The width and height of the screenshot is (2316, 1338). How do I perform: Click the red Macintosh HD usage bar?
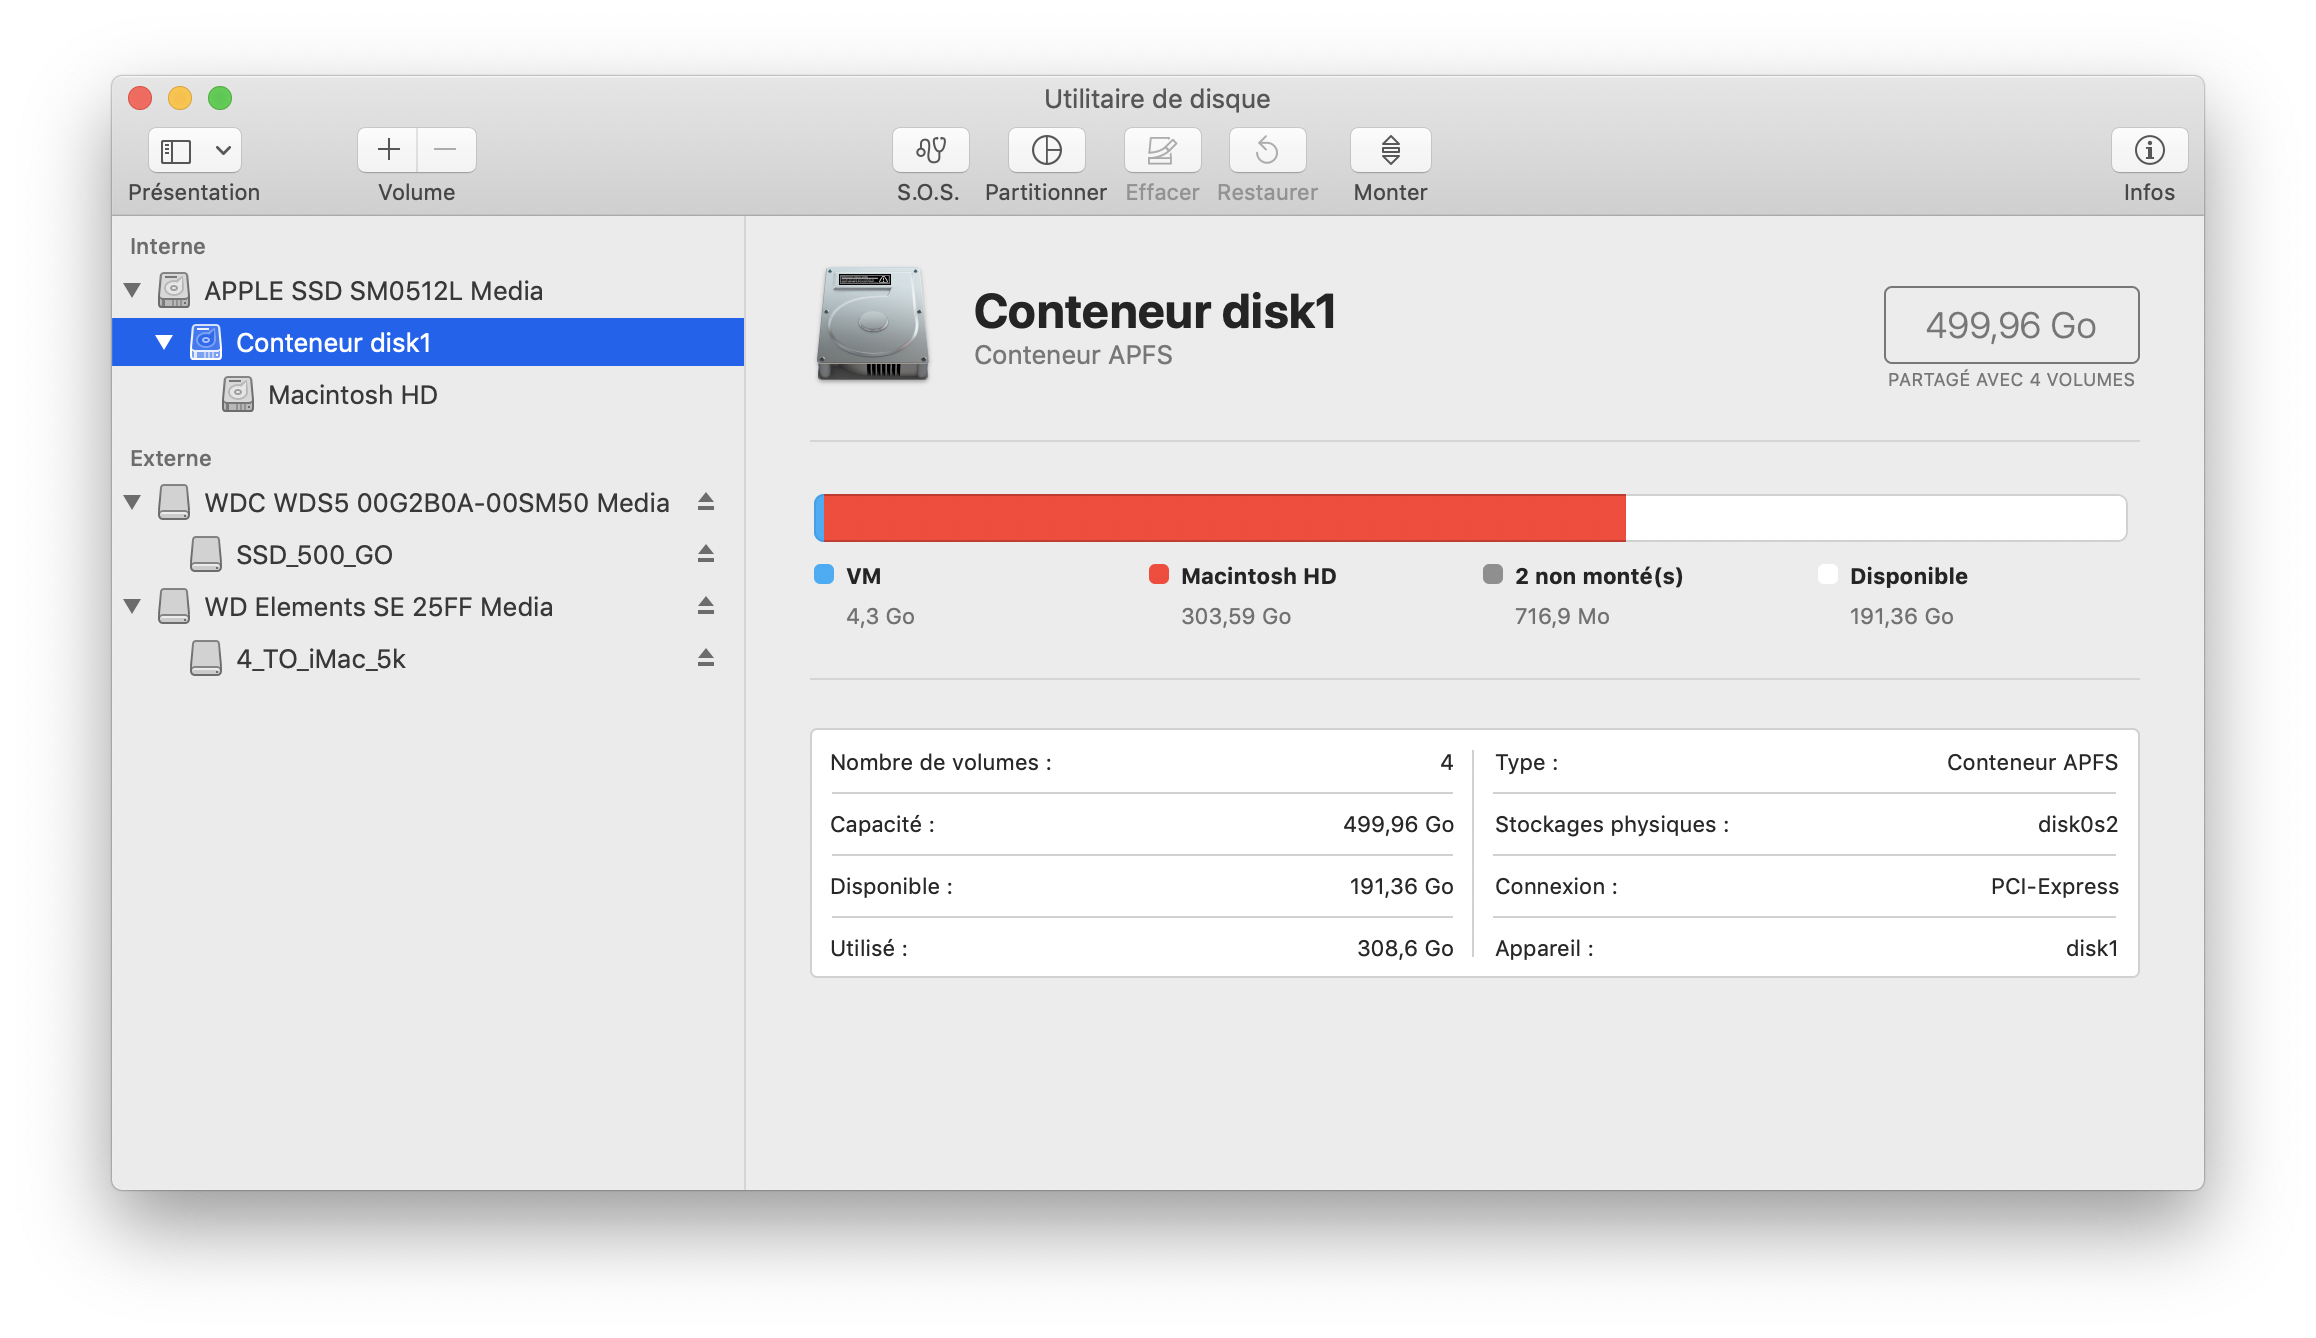coord(1224,518)
